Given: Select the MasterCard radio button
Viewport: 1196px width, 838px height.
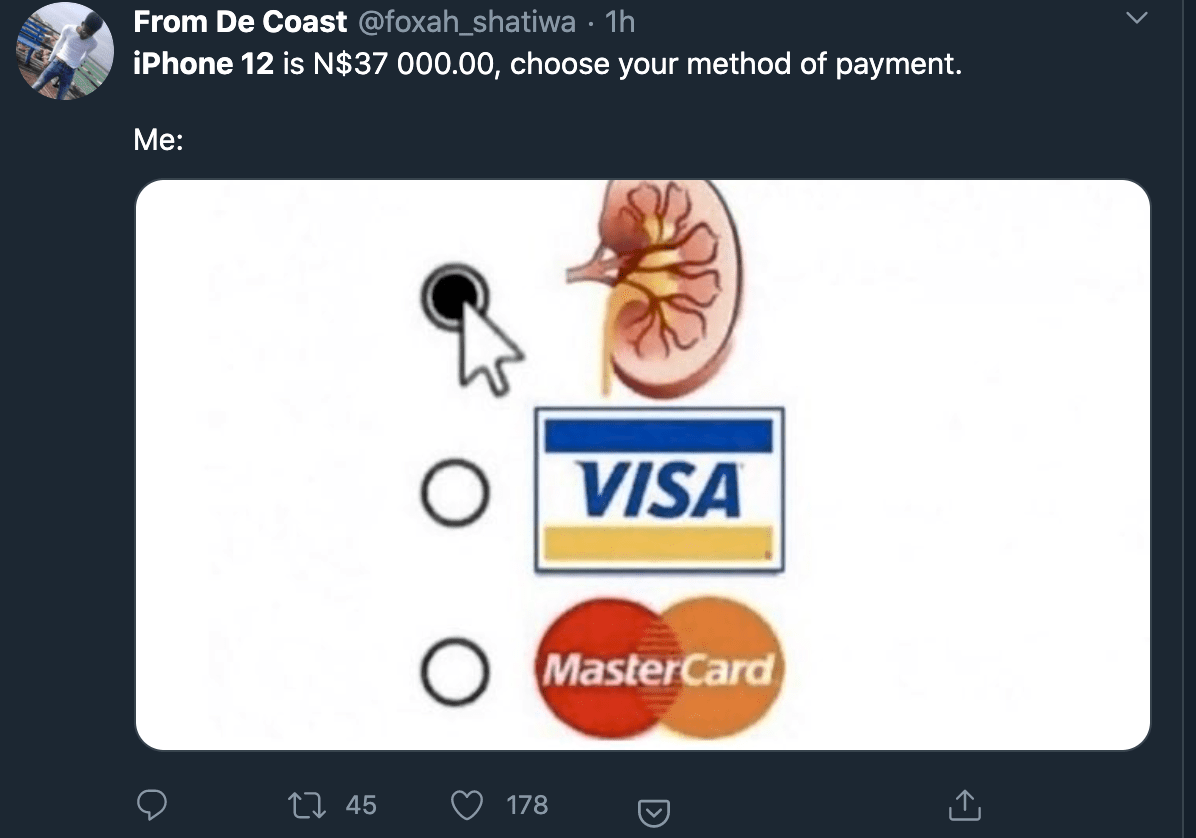Looking at the screenshot, I should pos(455,671).
